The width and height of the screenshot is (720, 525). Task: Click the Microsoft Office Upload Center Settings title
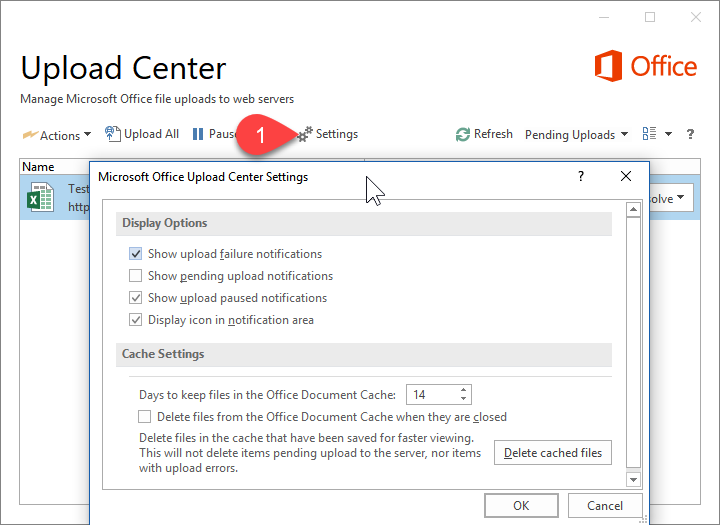pyautogui.click(x=203, y=177)
